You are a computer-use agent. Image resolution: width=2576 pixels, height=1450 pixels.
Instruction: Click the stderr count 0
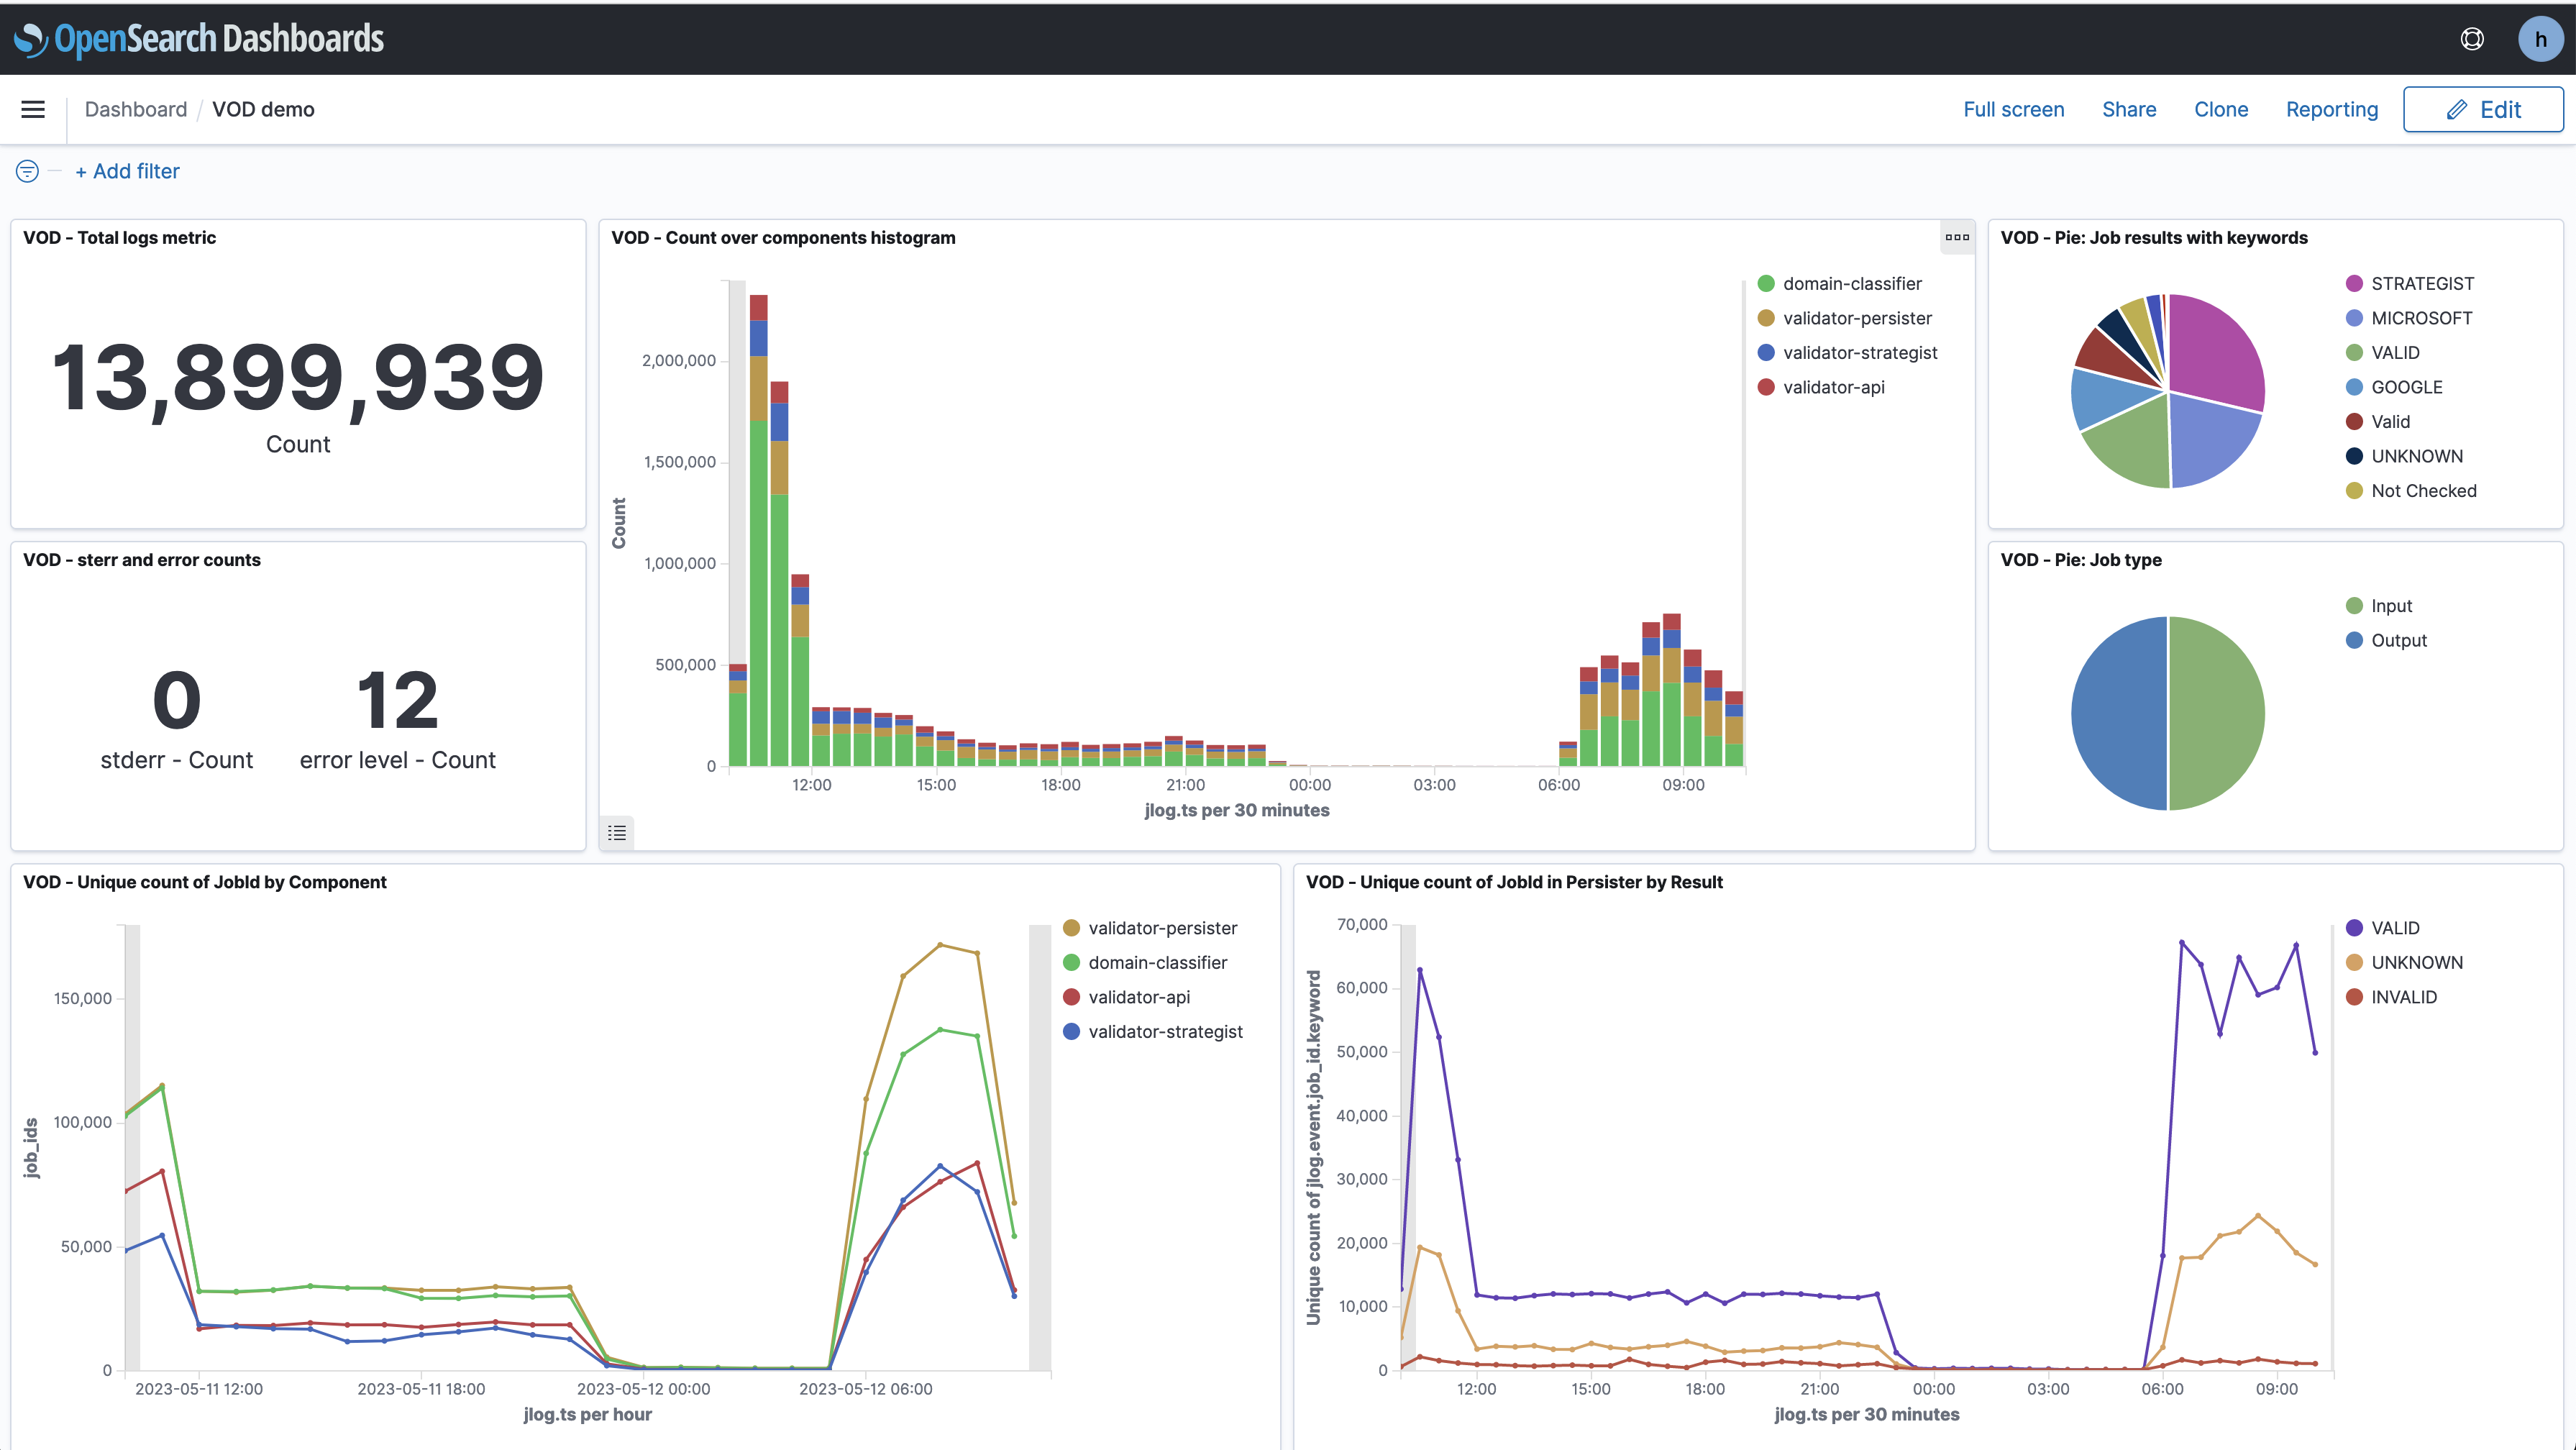tap(177, 700)
